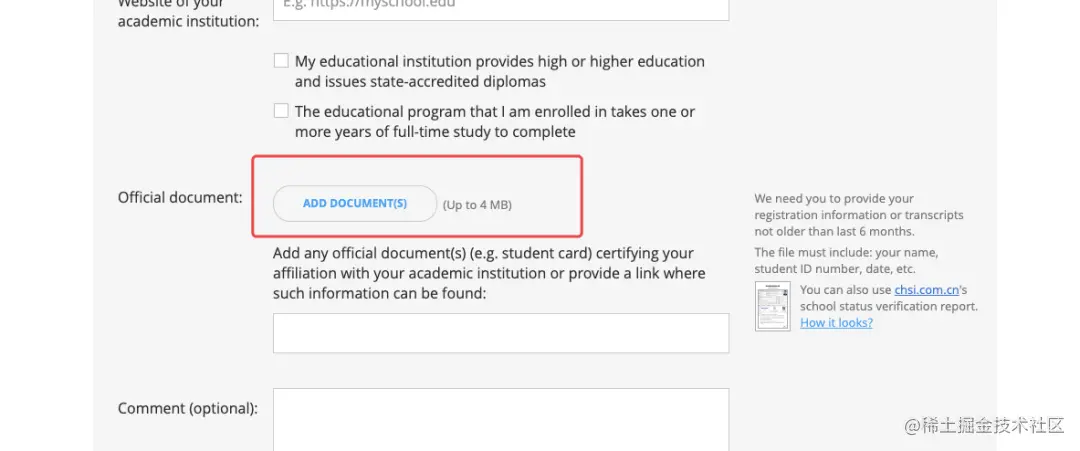Click the 'file must include: your name' note

point(846,260)
